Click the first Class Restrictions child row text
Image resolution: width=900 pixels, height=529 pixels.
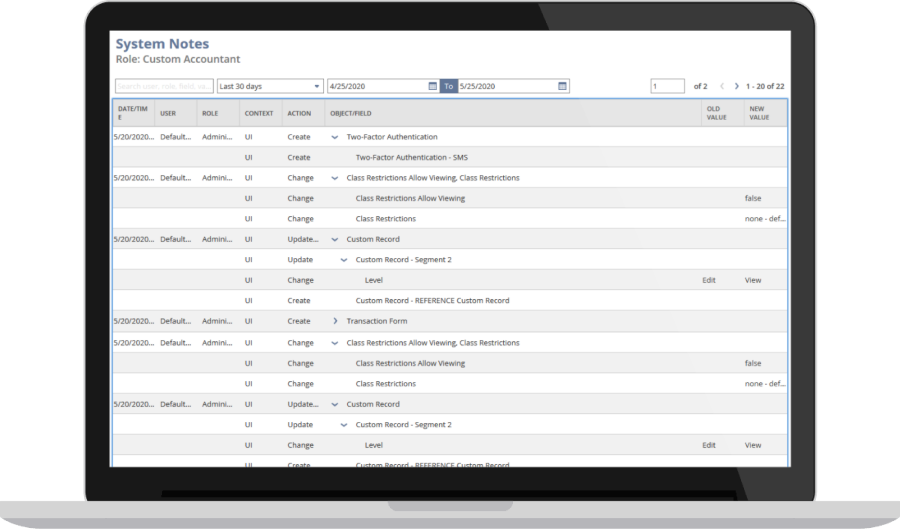pos(386,219)
